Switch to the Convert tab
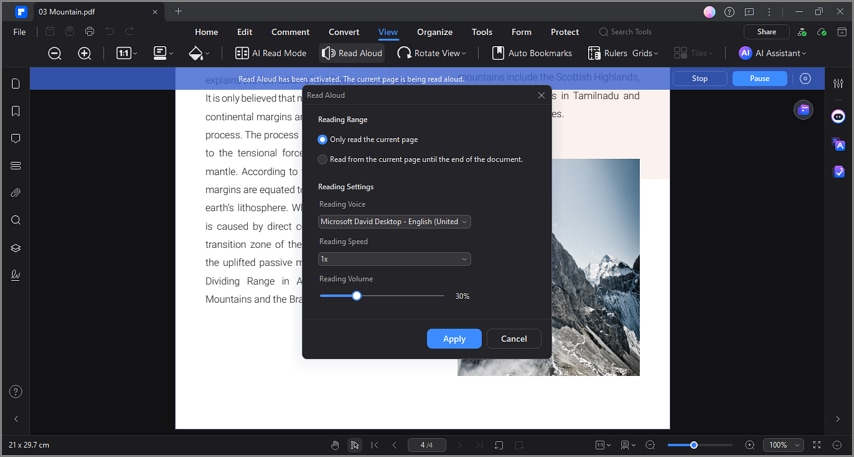 click(x=344, y=32)
